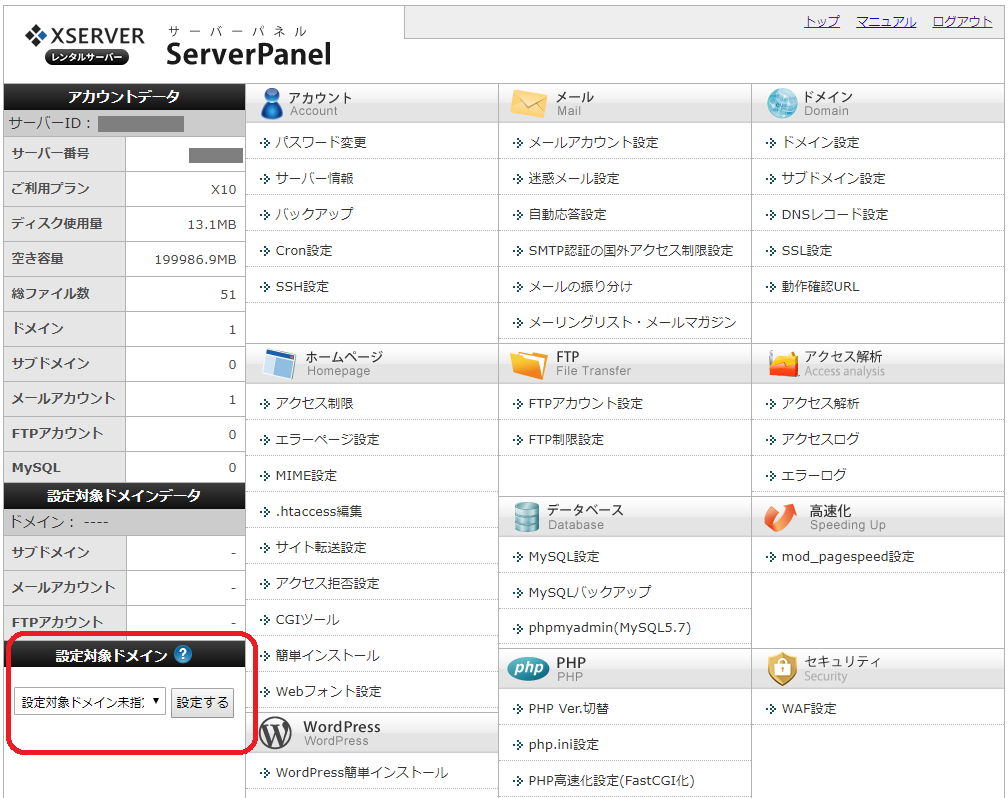Open メーリングリスト・メールマガジン

tap(632, 322)
